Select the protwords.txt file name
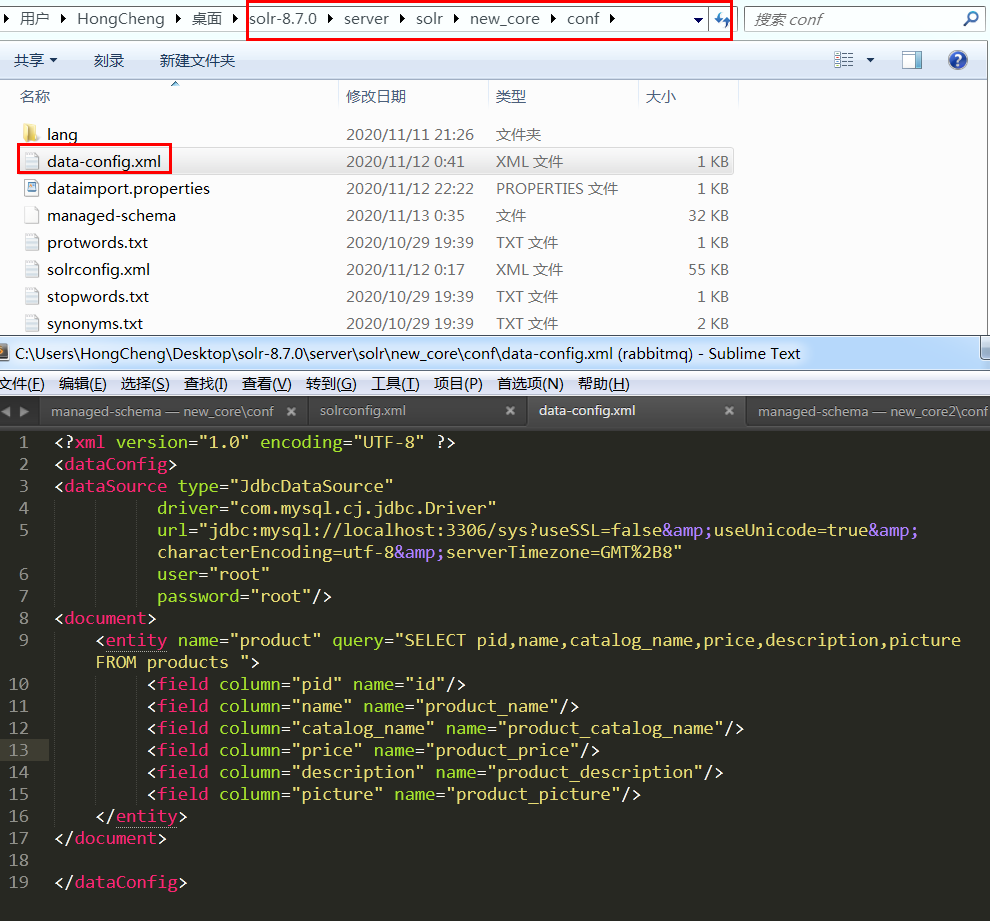Screen dimensions: 990x921 97,242
